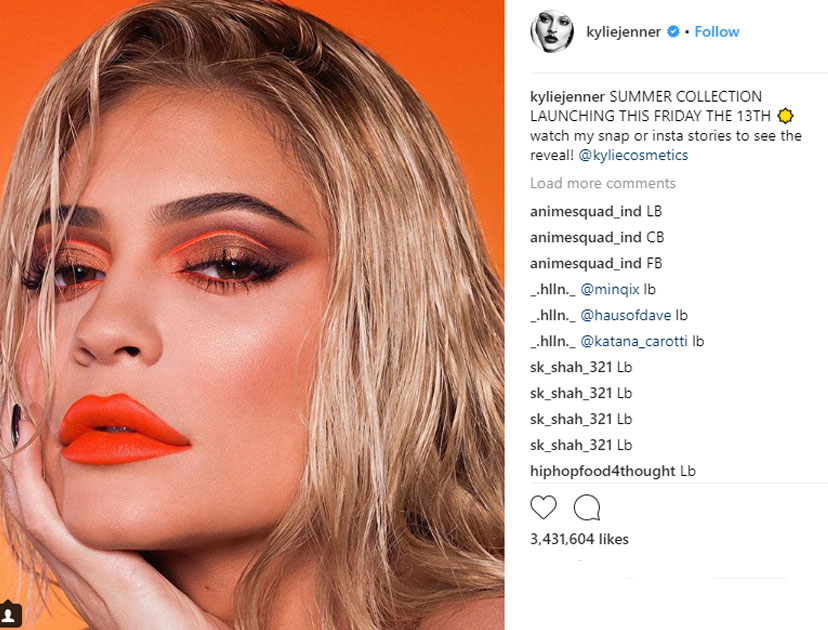
Task: Click the post photo of the model
Action: click(252, 315)
